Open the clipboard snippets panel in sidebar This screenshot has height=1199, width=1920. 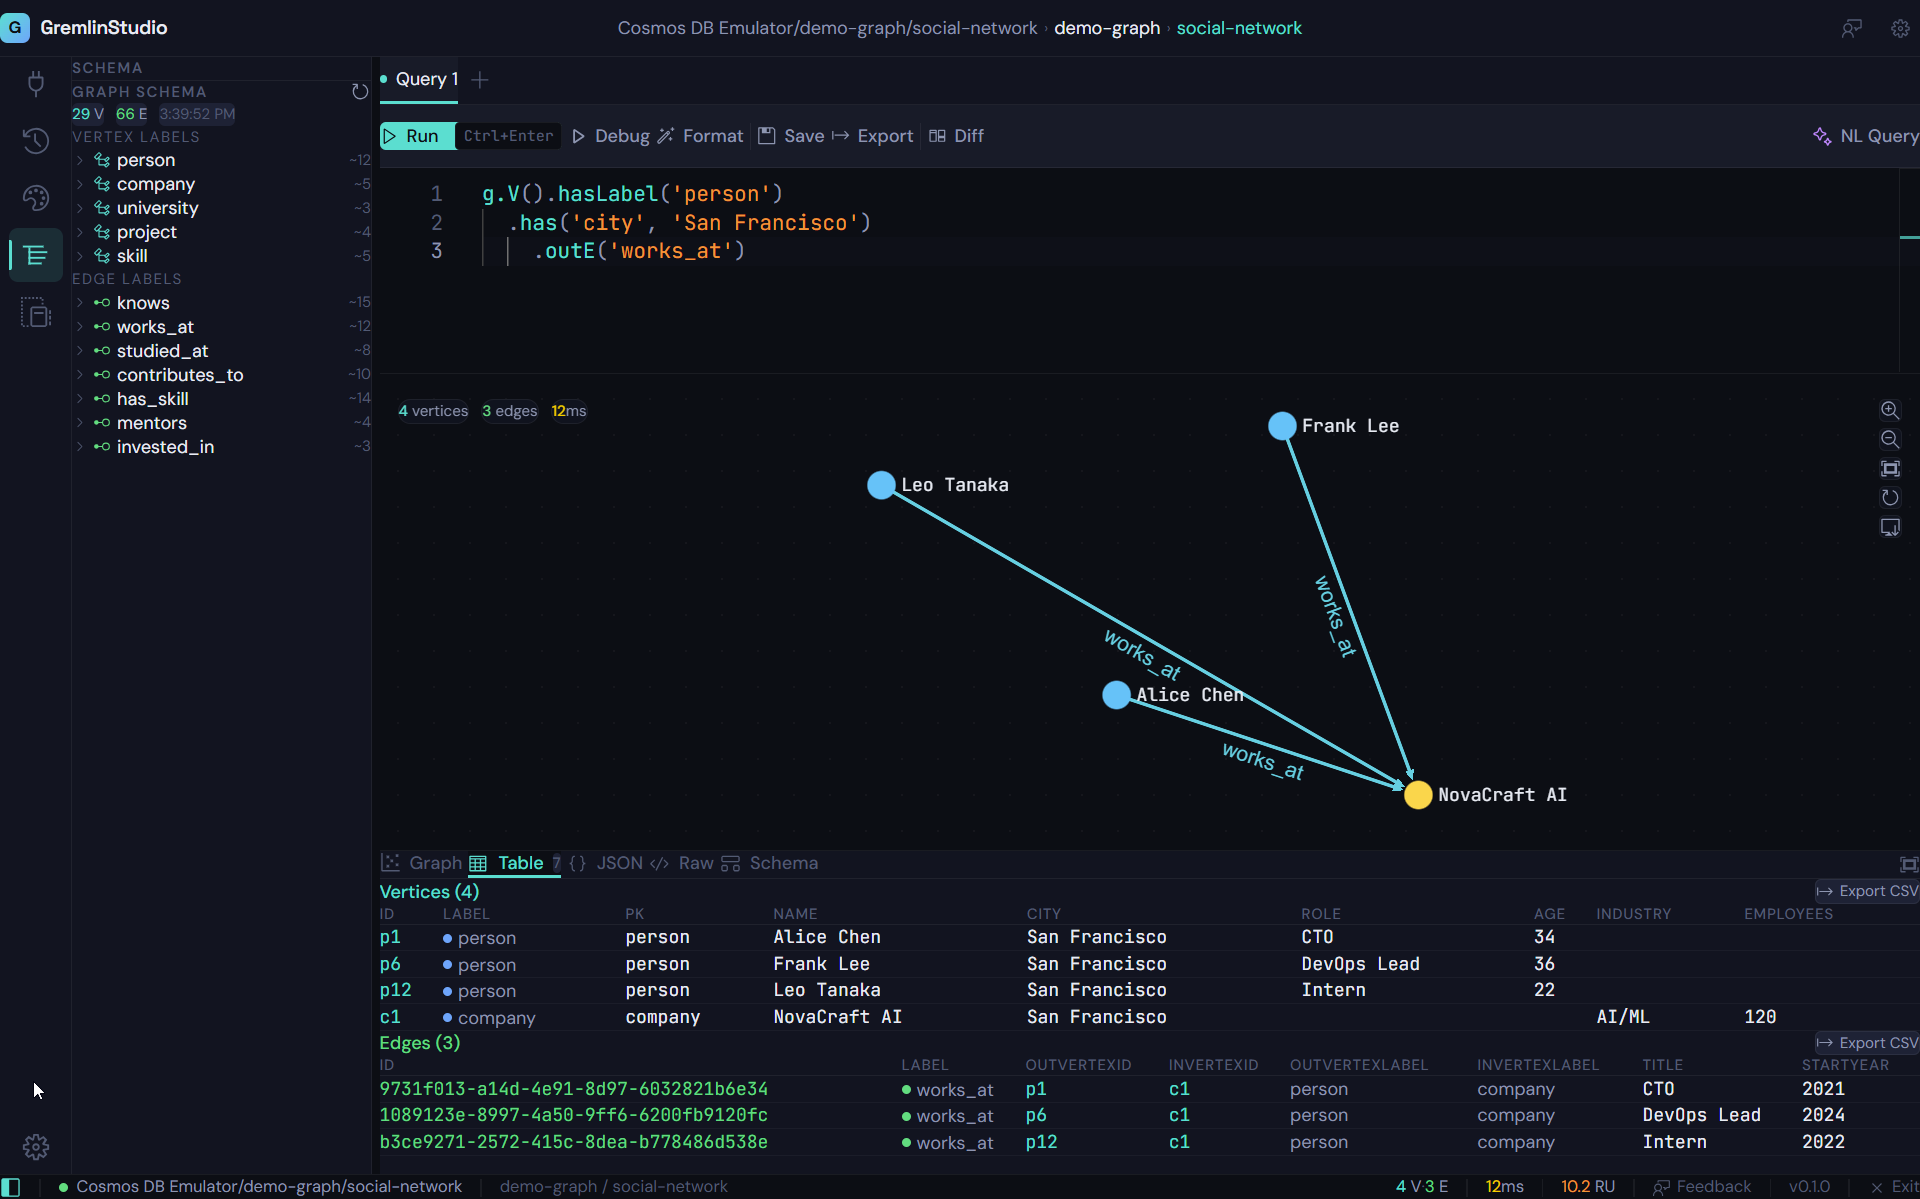pyautogui.click(x=36, y=312)
